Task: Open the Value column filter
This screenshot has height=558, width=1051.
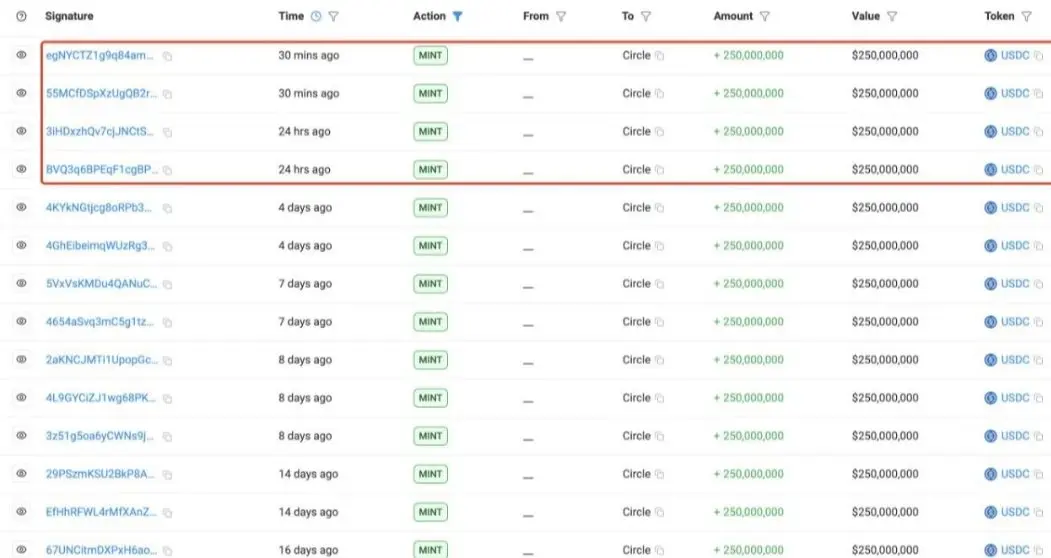Action: 892,16
